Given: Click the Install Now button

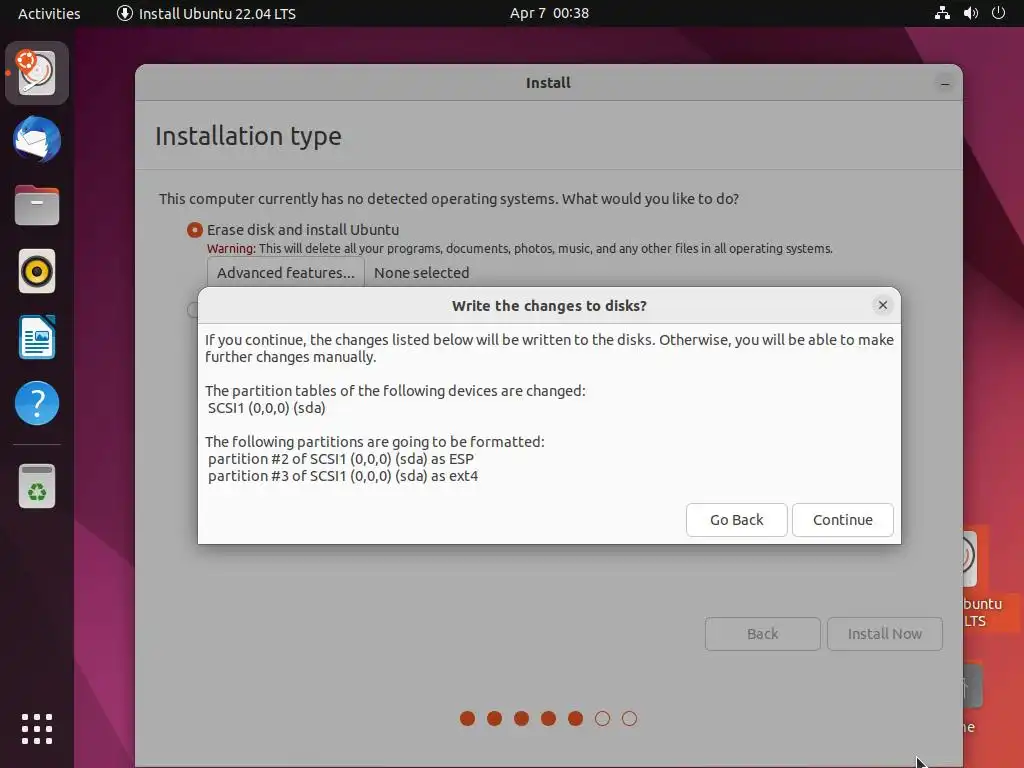Looking at the screenshot, I should [884, 633].
